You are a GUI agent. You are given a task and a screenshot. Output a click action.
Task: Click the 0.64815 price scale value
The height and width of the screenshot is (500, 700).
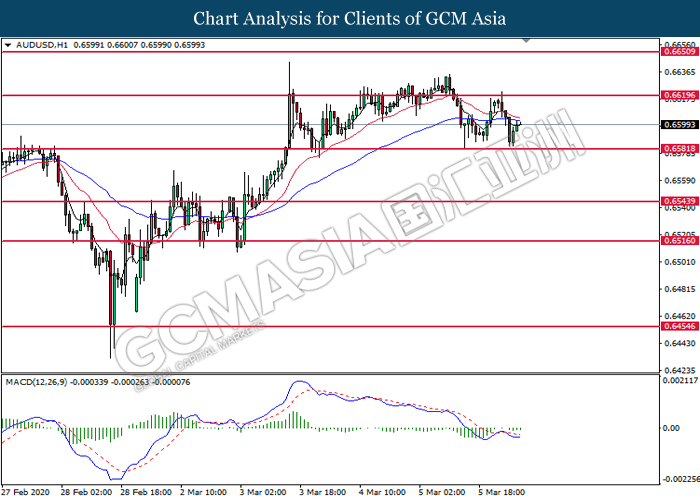point(679,289)
